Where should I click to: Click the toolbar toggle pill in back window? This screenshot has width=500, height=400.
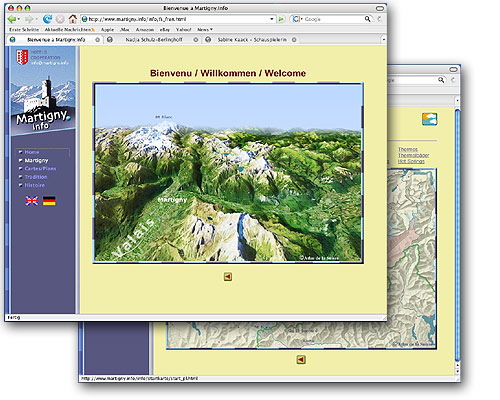pos(453,69)
